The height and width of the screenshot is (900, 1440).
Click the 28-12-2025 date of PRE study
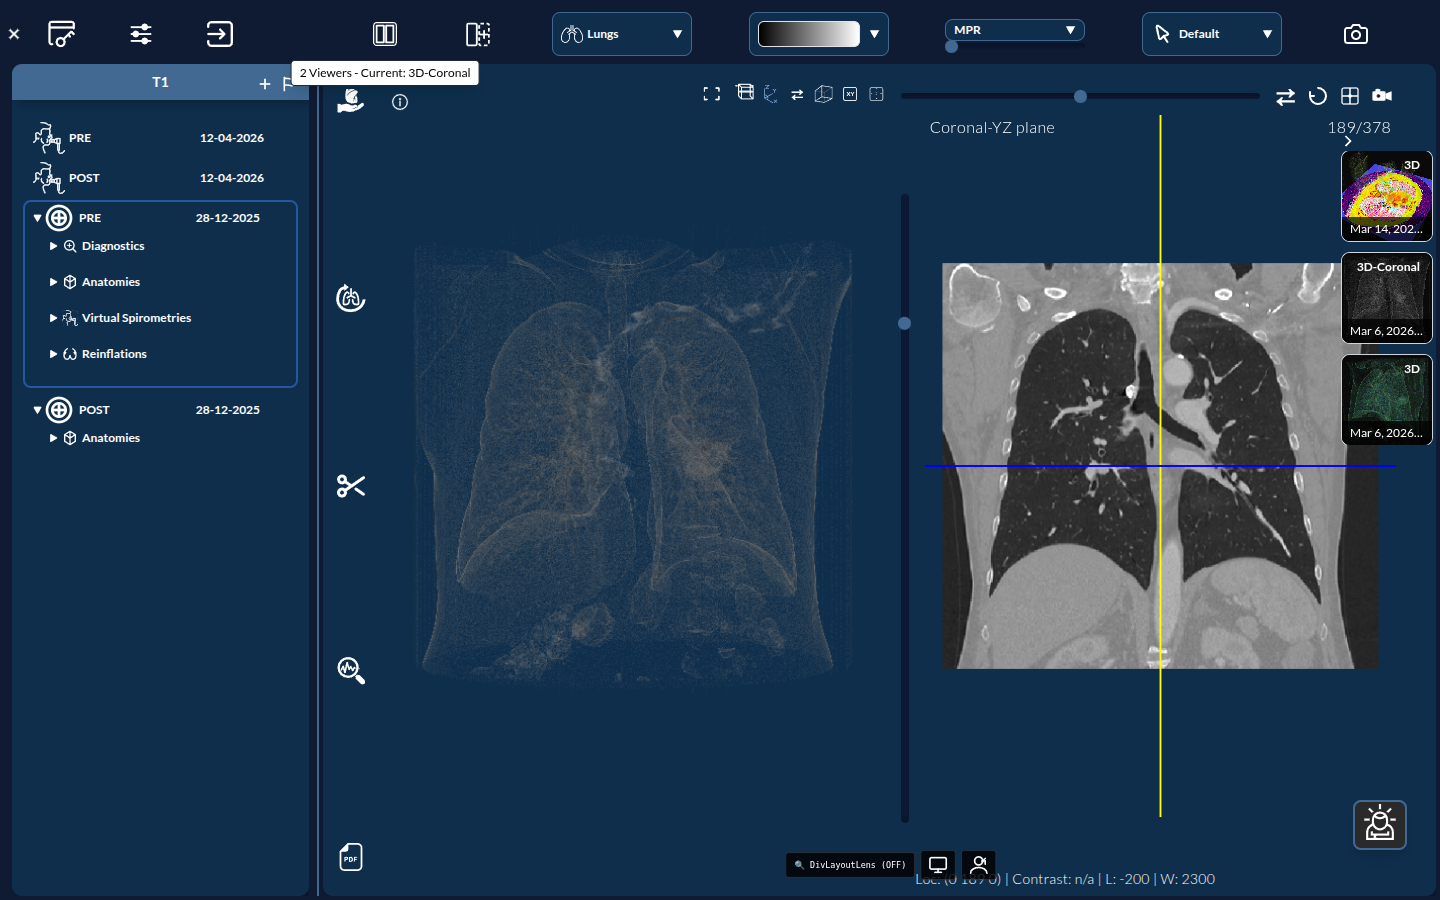228,218
